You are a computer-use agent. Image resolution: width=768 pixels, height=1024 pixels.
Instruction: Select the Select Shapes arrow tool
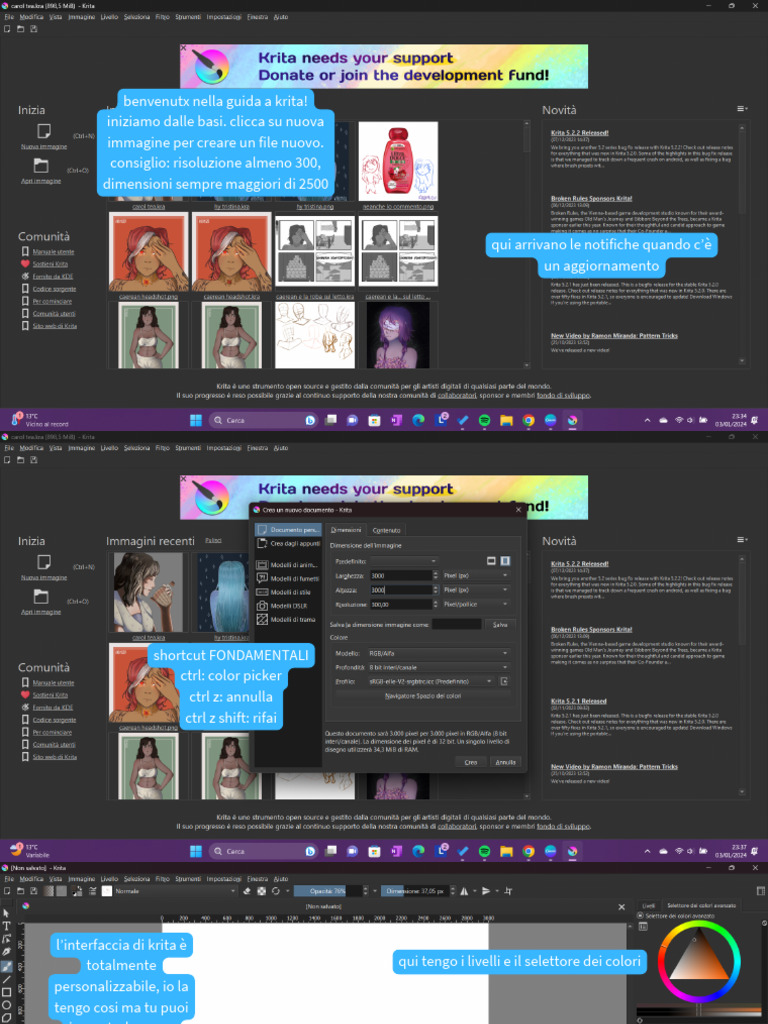click(x=7, y=913)
